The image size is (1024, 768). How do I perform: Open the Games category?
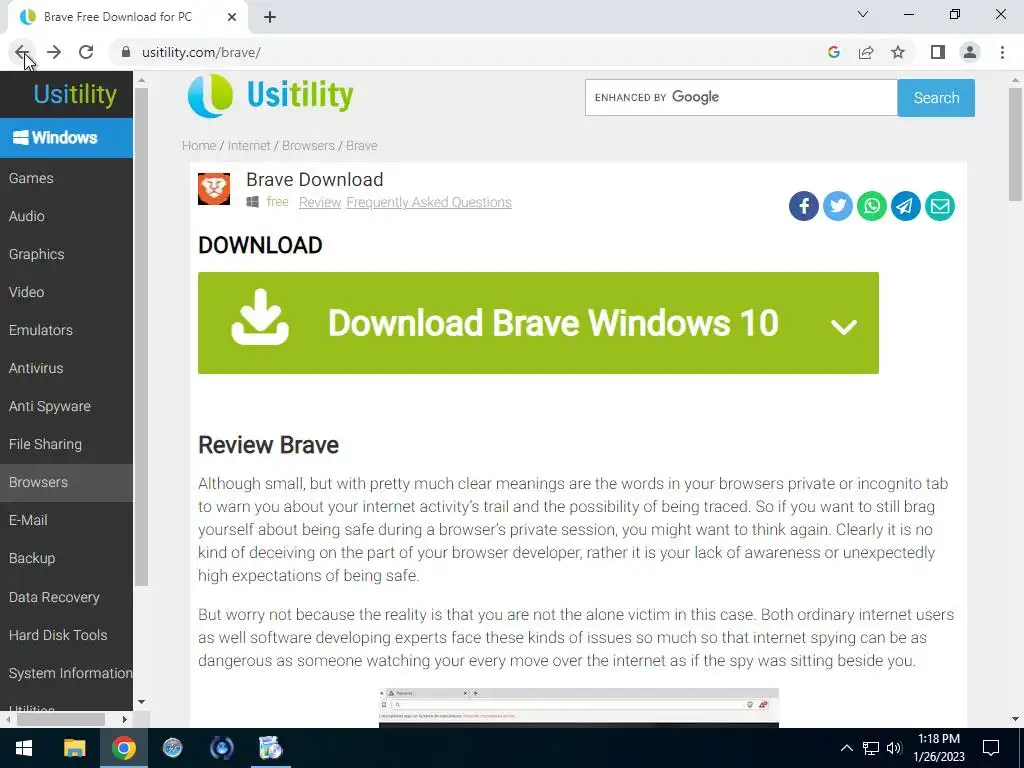tap(66, 178)
